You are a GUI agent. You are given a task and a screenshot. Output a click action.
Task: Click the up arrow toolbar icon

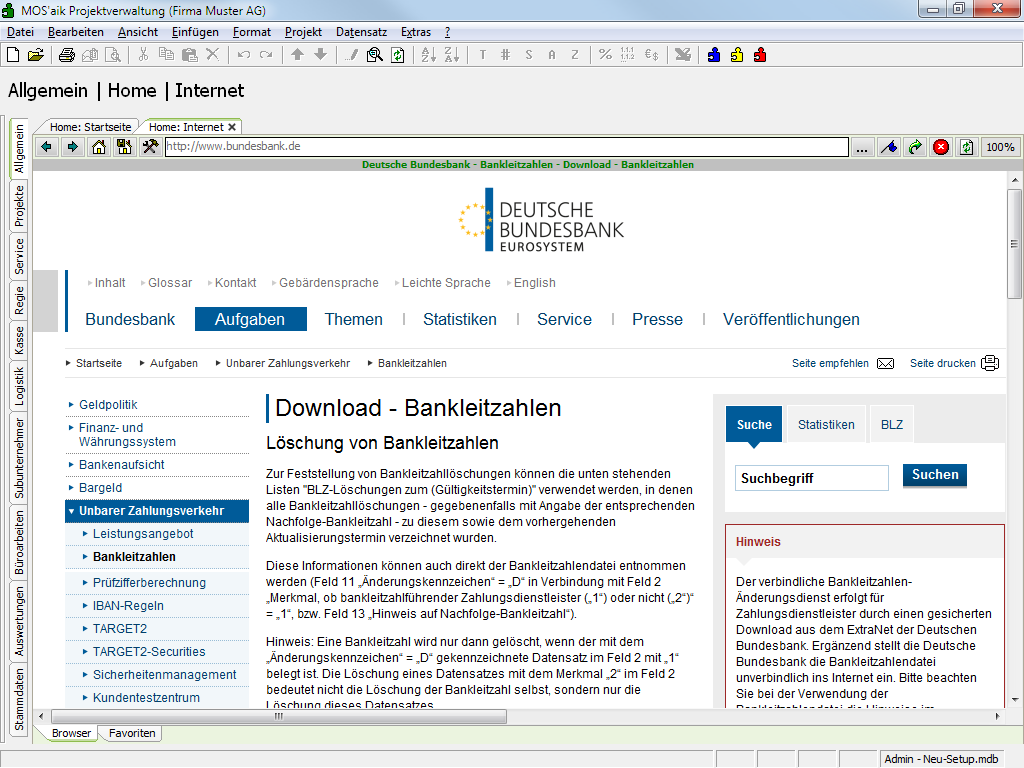coord(297,55)
